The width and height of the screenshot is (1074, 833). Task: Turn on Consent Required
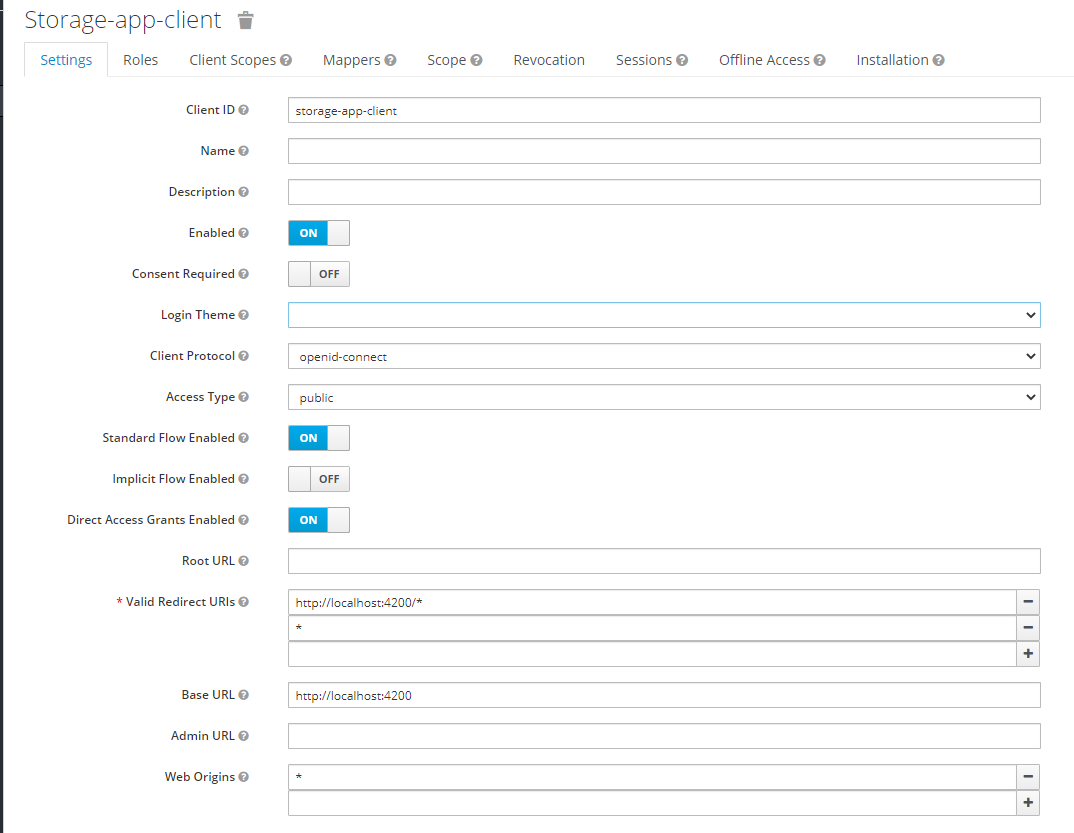coord(319,274)
